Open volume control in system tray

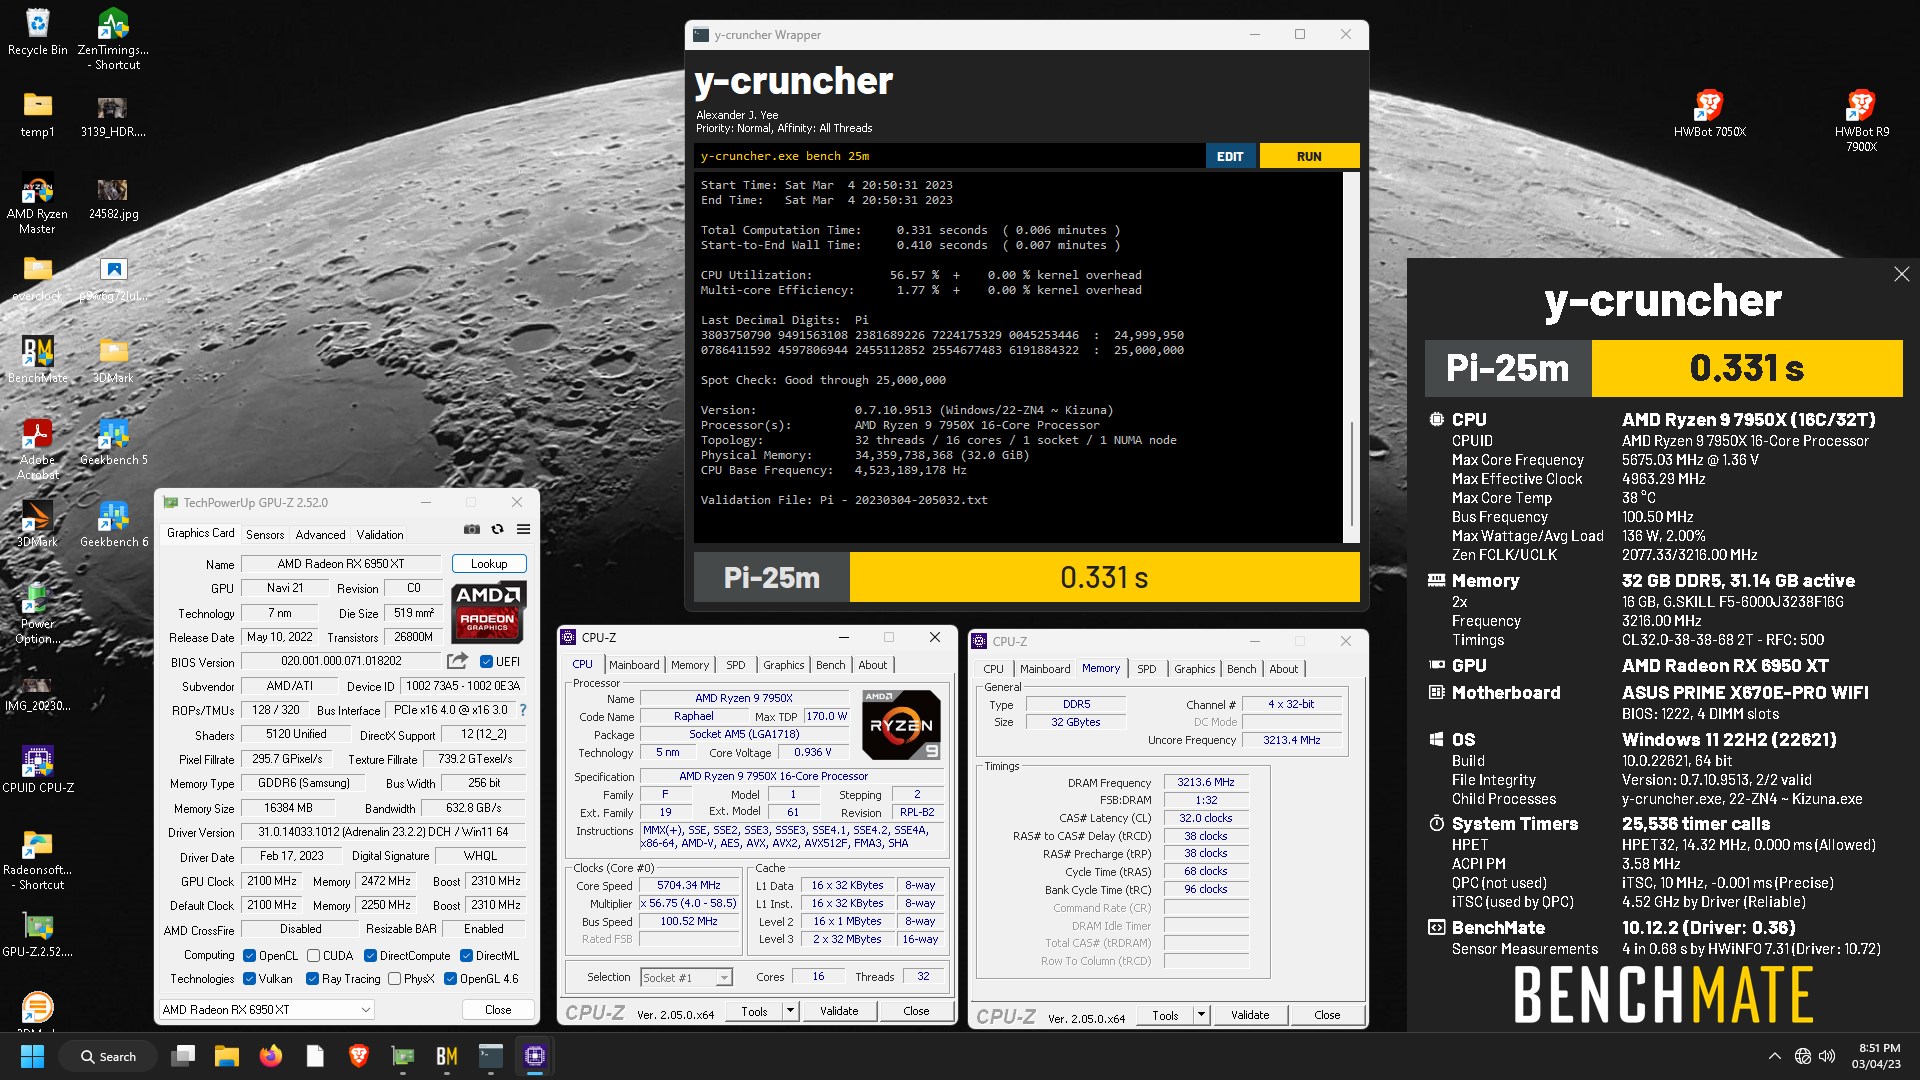click(1827, 1056)
